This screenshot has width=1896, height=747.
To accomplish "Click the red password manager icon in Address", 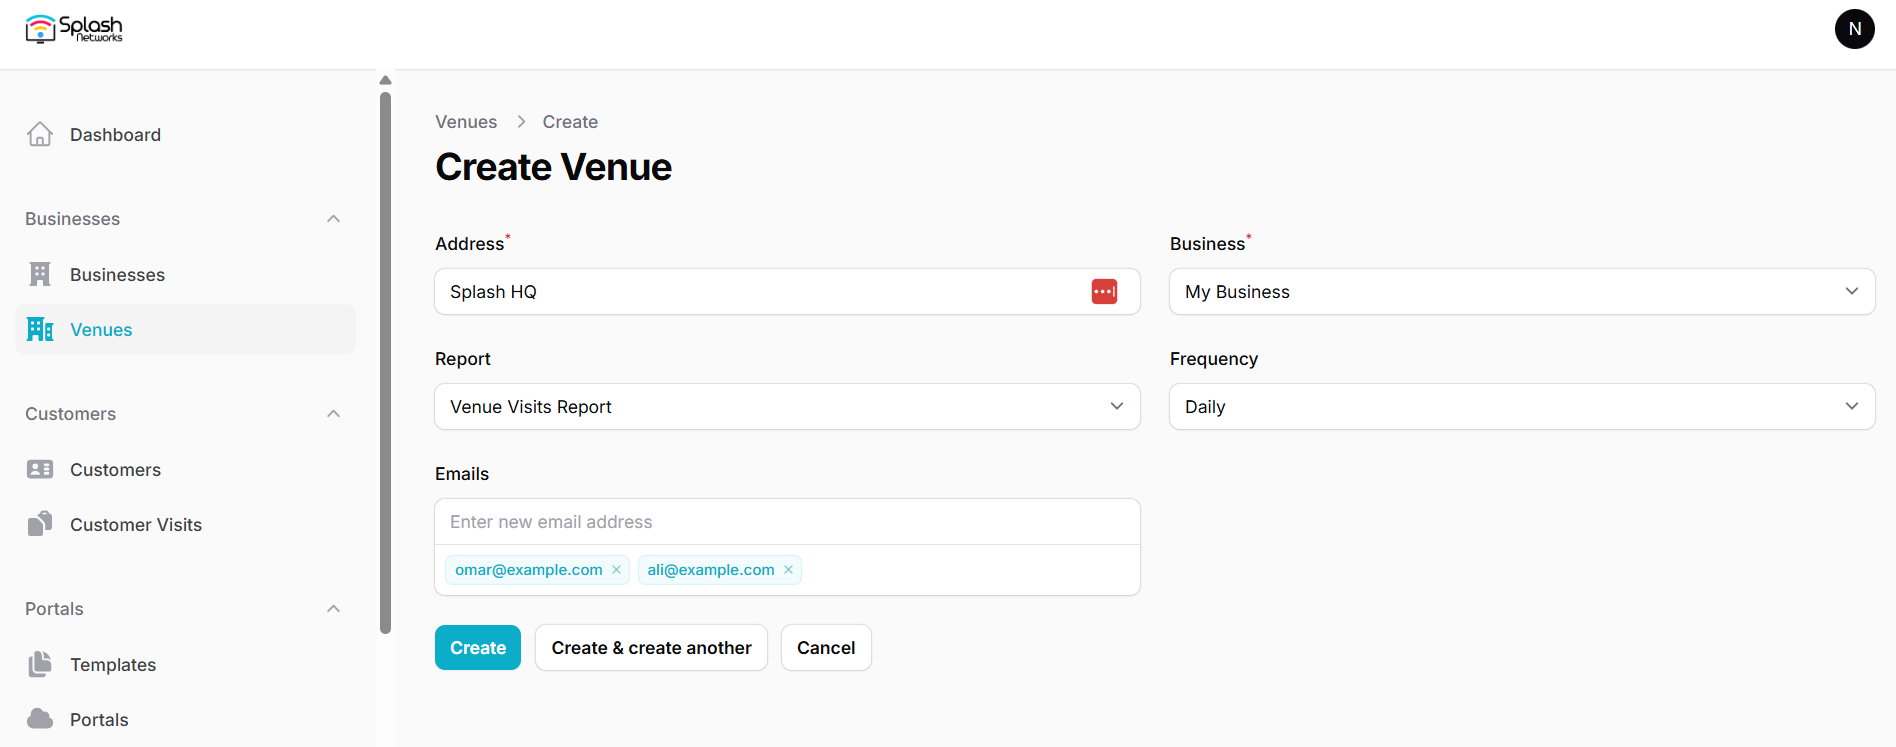I will click(x=1104, y=291).
